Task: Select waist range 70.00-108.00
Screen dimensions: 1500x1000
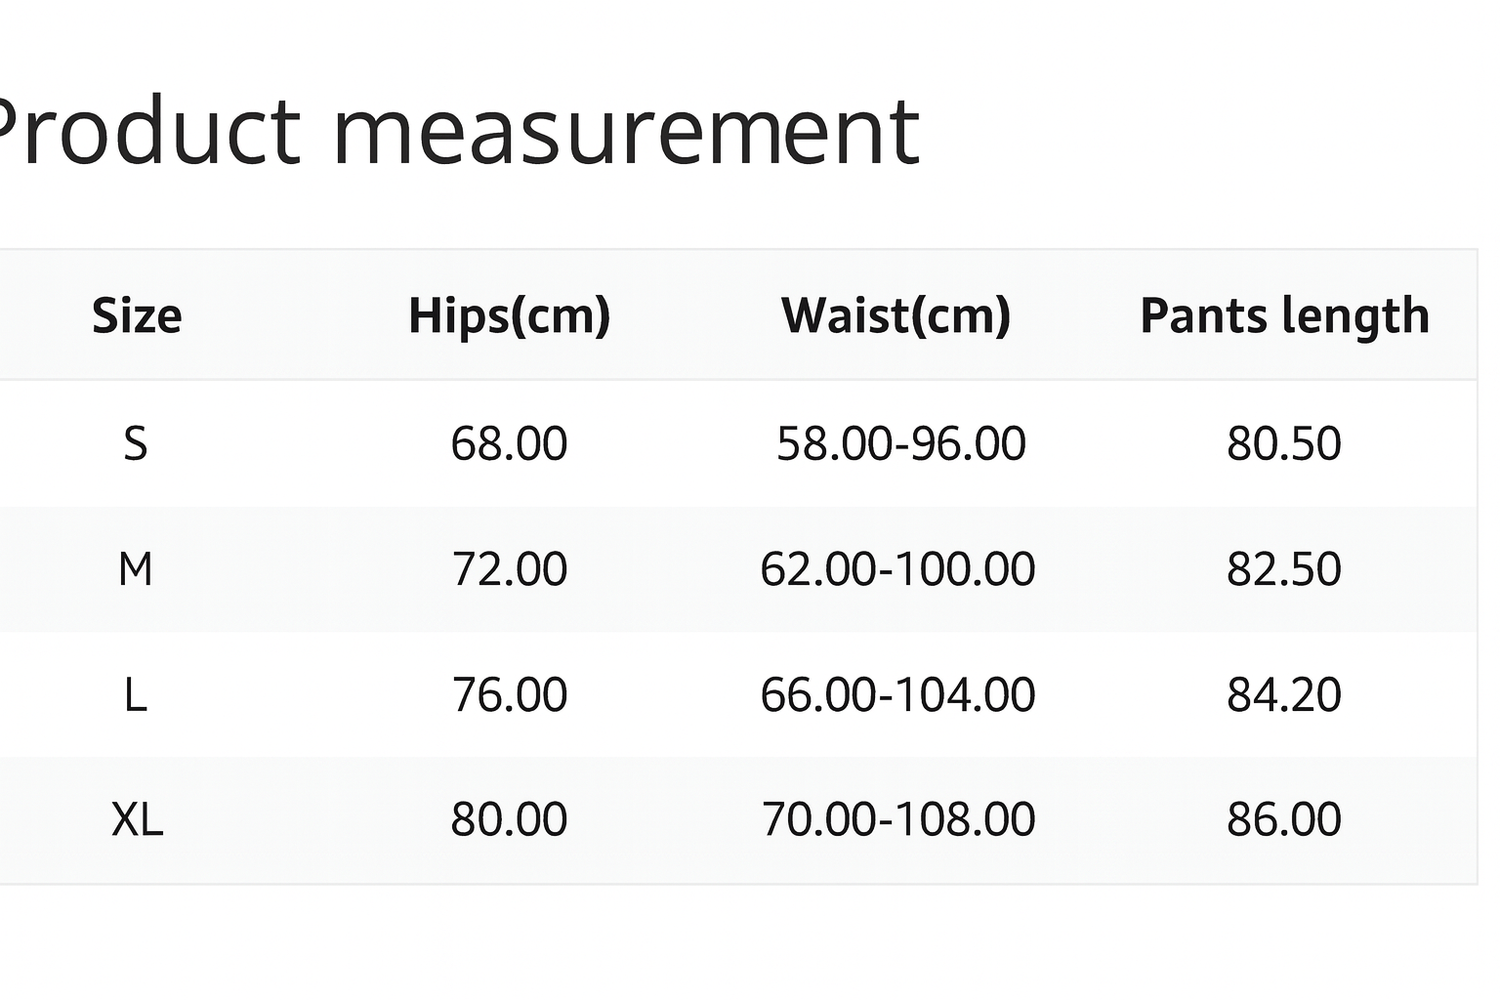Action: 898,820
